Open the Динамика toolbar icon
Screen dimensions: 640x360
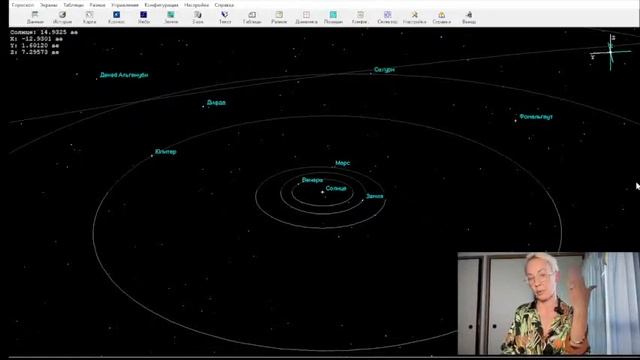pyautogui.click(x=306, y=17)
